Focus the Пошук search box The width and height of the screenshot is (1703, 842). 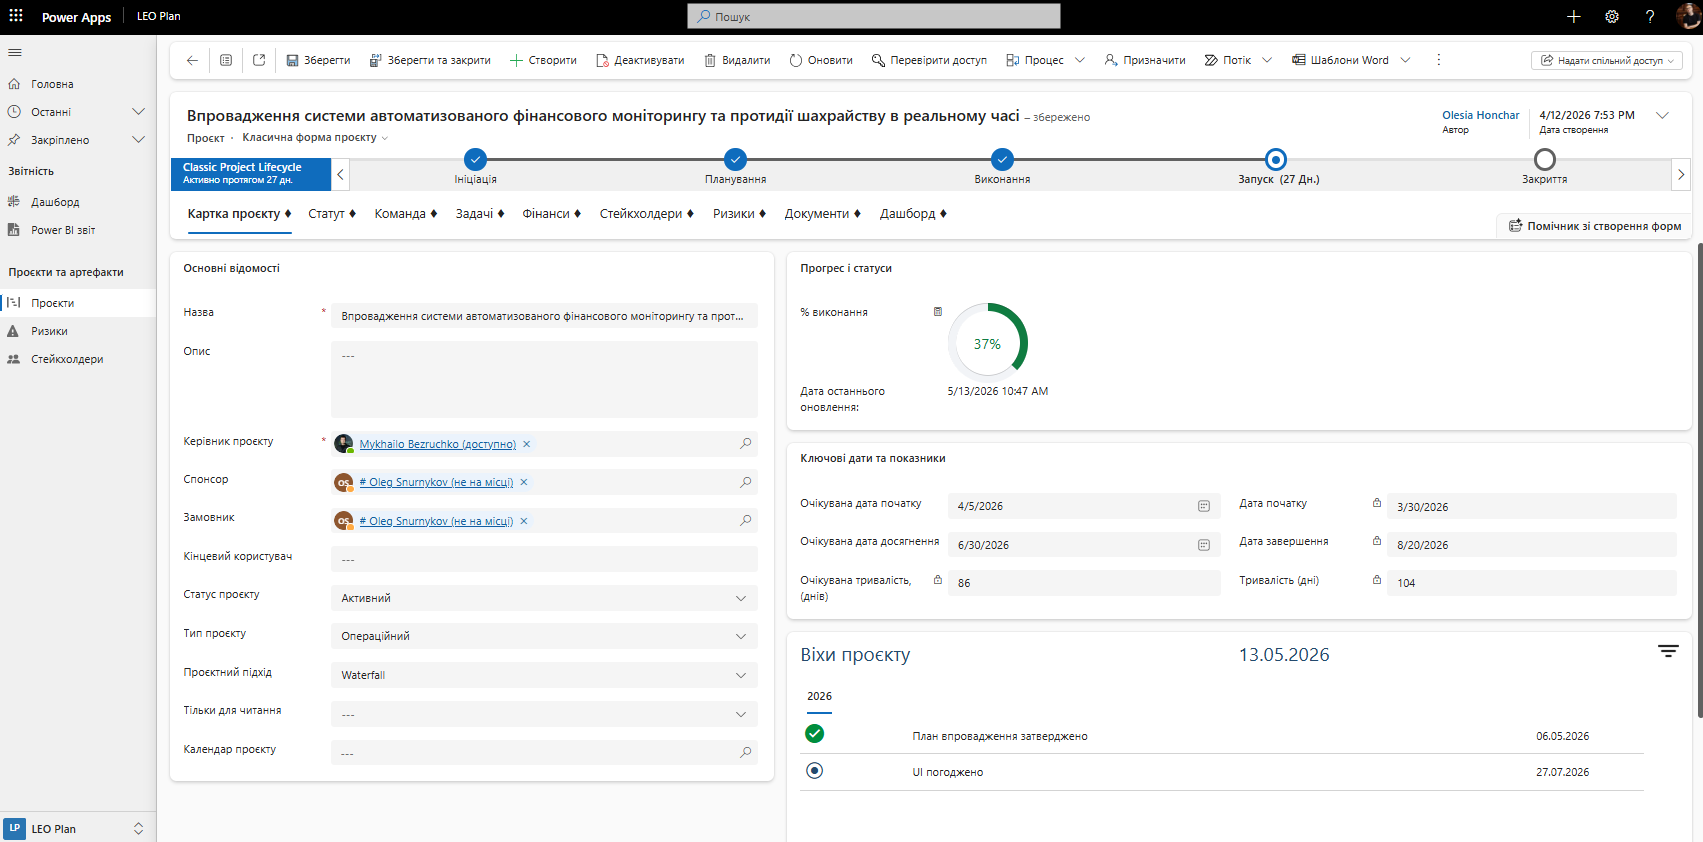[x=874, y=16]
